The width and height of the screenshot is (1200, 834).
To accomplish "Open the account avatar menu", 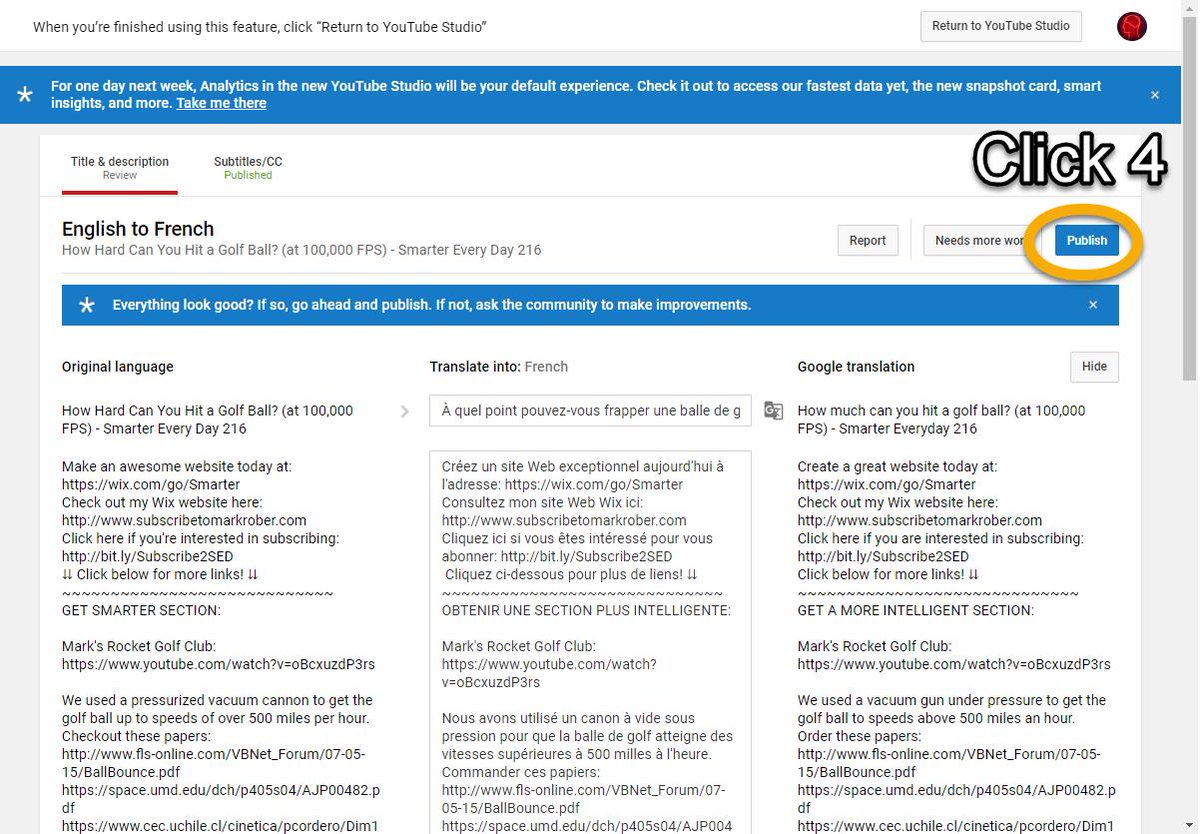I will click(1131, 27).
